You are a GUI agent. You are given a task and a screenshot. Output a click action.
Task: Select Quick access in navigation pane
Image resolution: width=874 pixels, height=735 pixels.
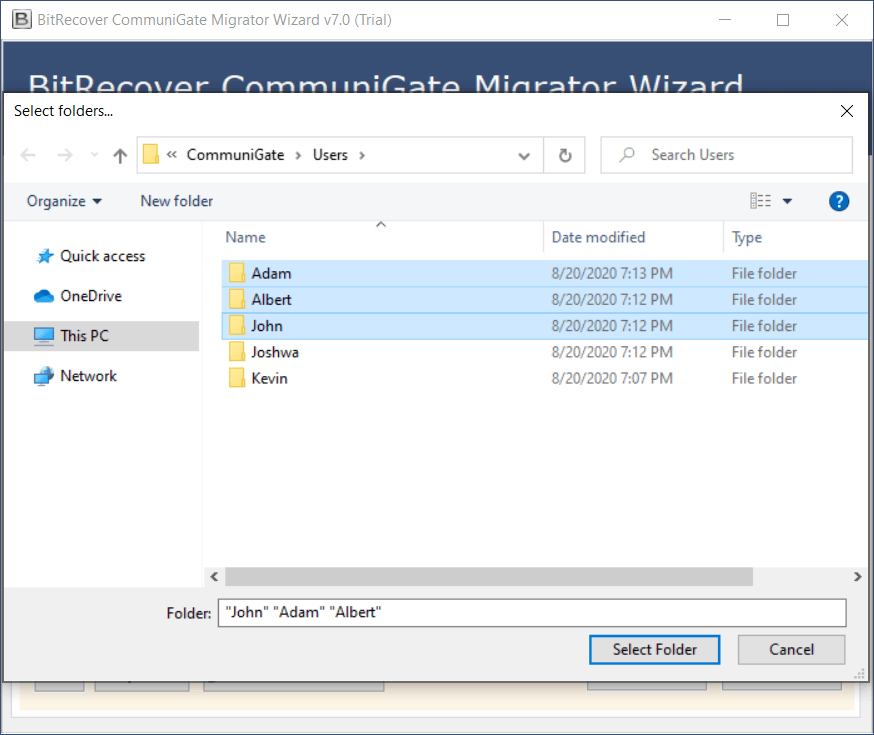tap(103, 256)
